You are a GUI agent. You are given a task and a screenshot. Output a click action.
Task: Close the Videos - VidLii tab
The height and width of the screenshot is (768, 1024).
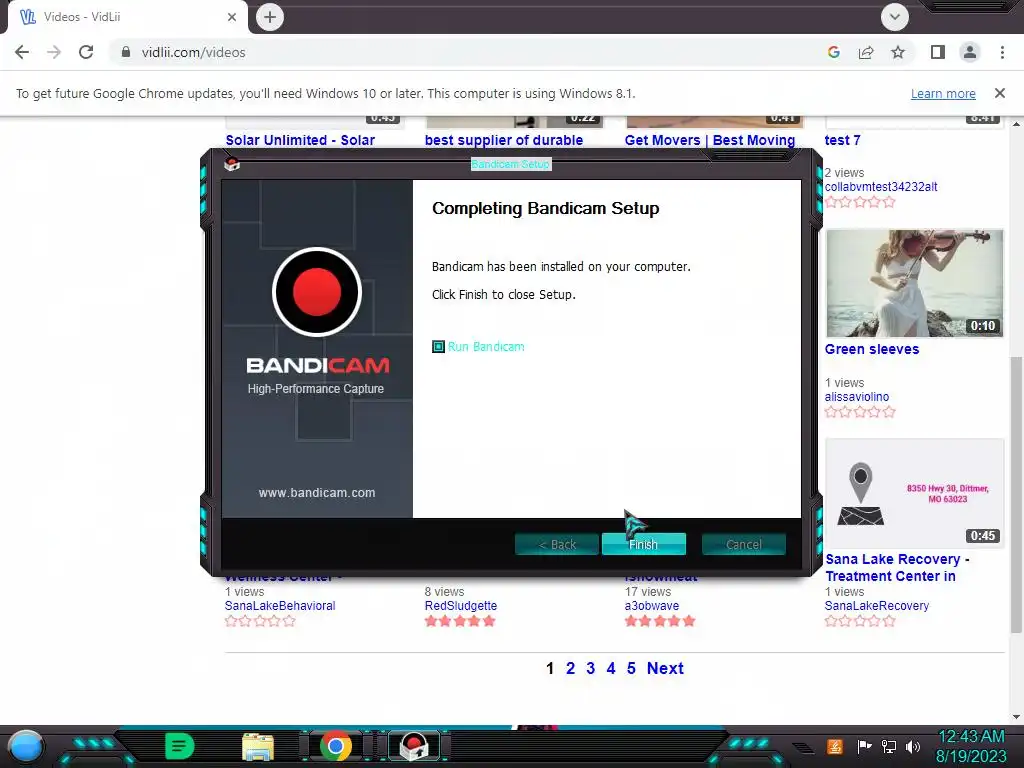tap(232, 17)
